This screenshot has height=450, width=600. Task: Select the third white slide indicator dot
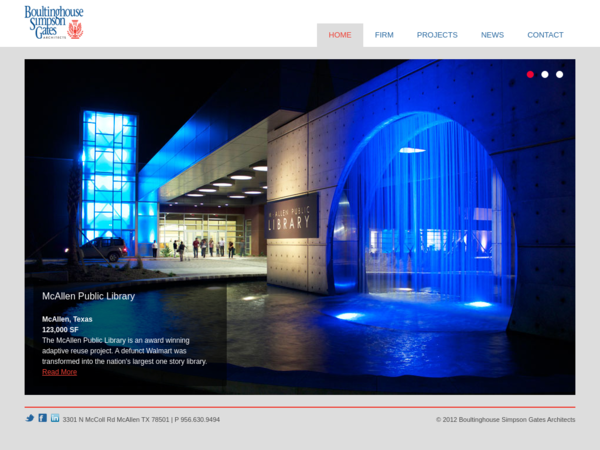click(559, 74)
